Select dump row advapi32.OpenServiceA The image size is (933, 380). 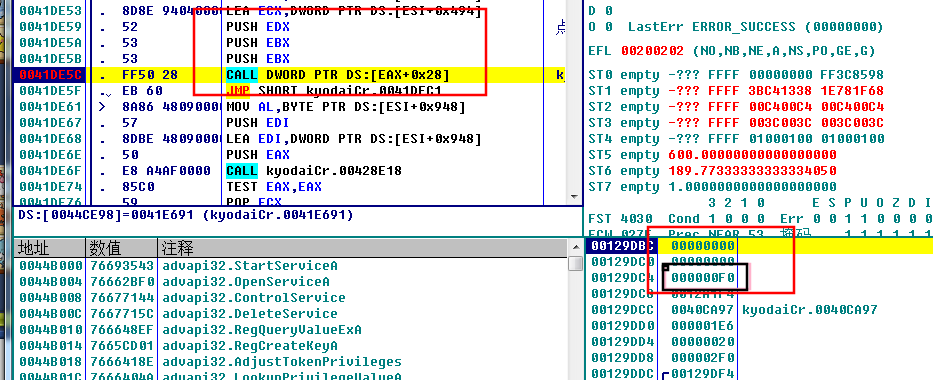click(246, 281)
